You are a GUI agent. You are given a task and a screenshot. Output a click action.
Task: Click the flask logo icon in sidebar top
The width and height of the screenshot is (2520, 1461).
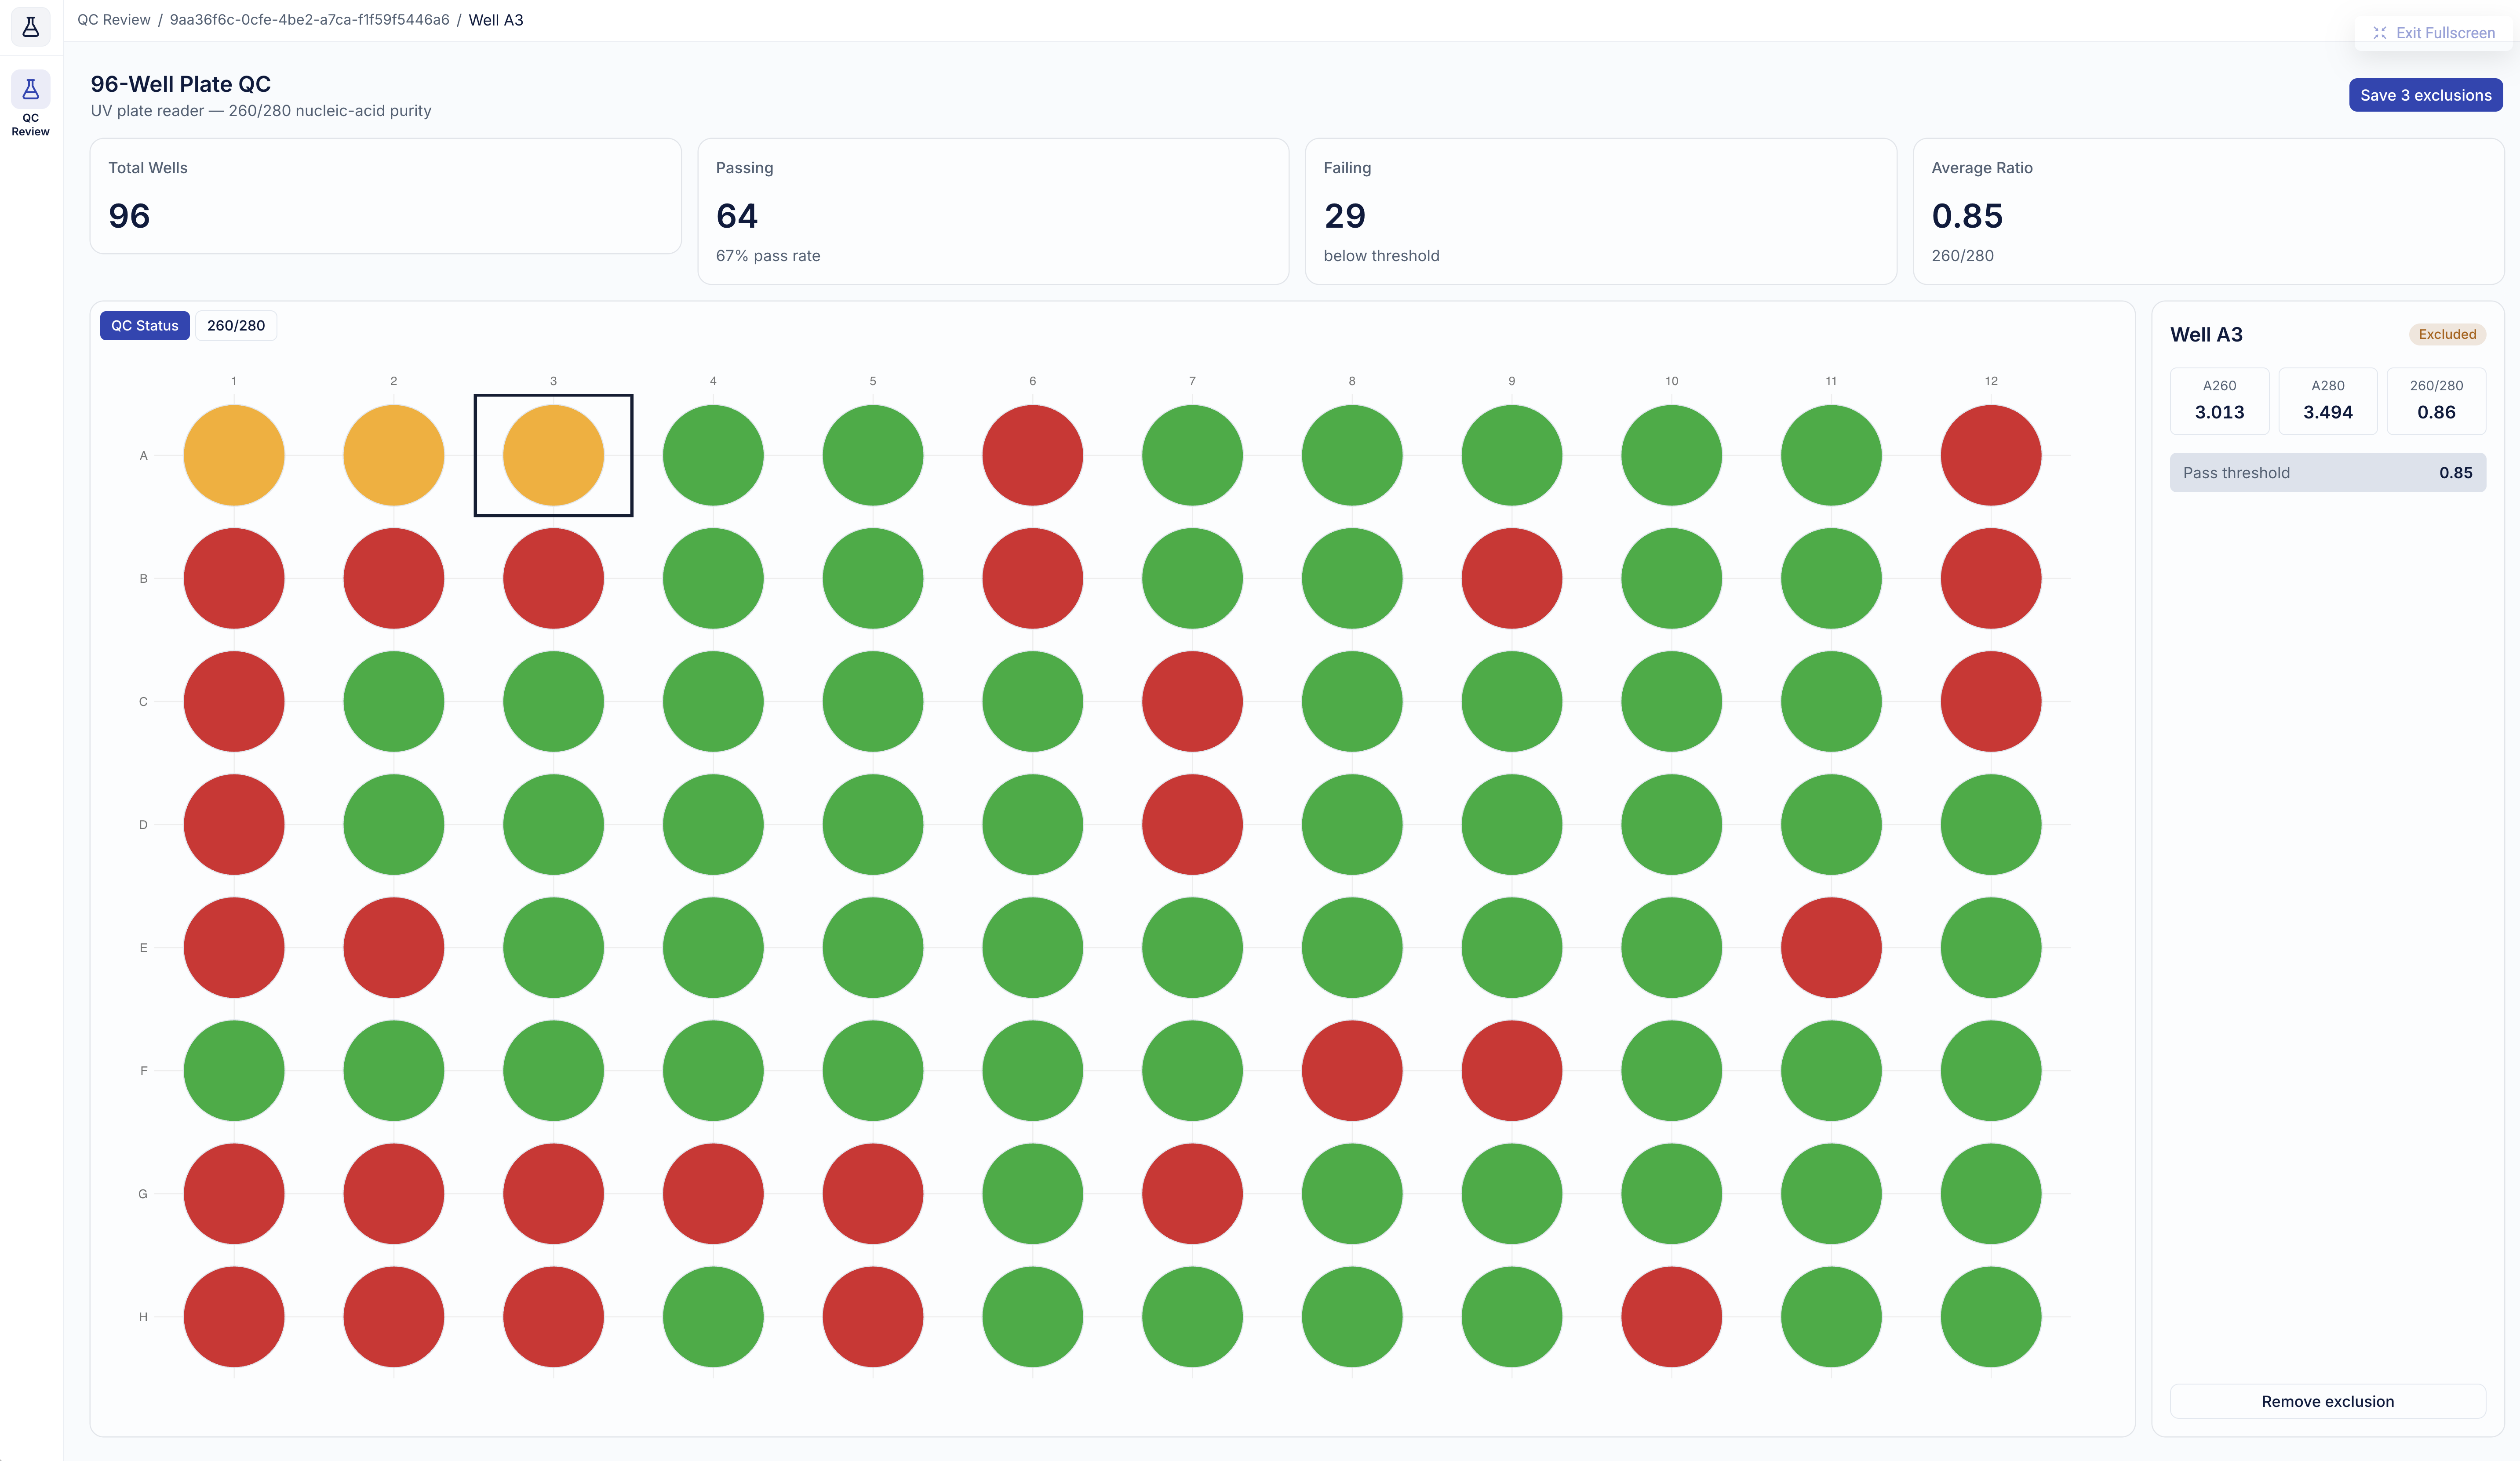click(31, 26)
